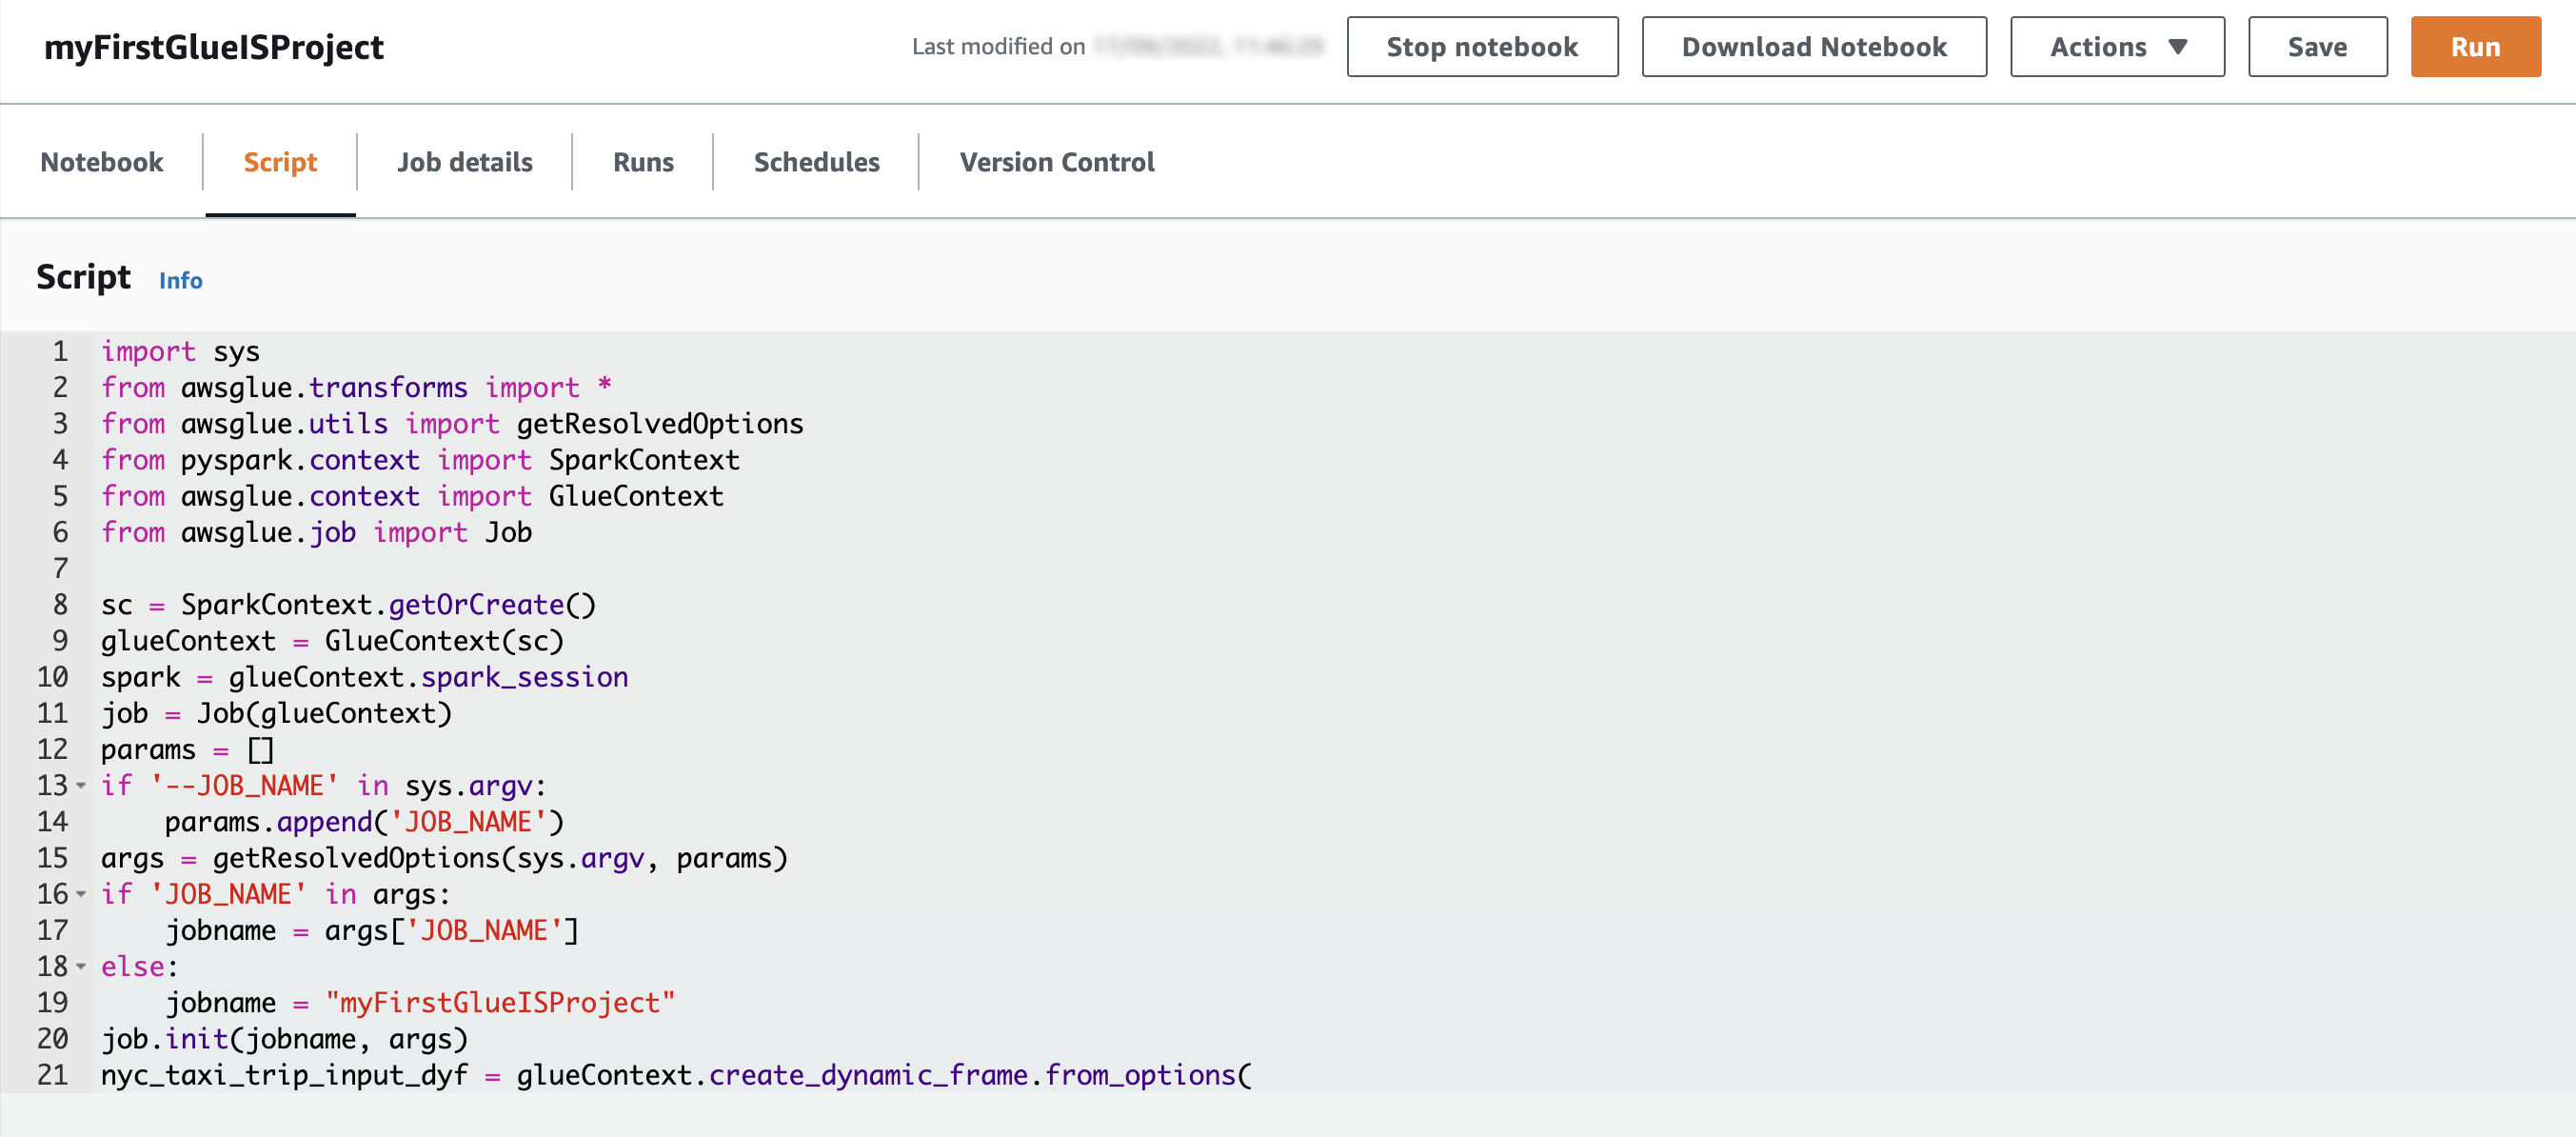Collapse the code fold on line 13
2576x1137 pixels.
(x=81, y=786)
